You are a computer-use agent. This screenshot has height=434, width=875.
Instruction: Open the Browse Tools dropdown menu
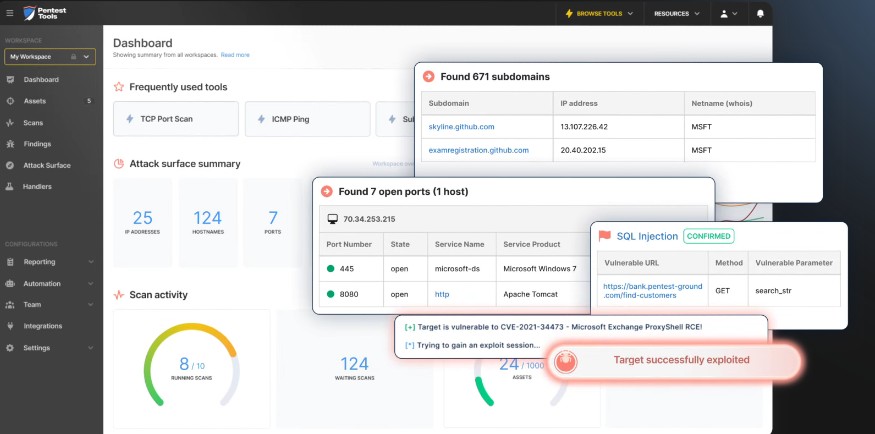point(600,13)
